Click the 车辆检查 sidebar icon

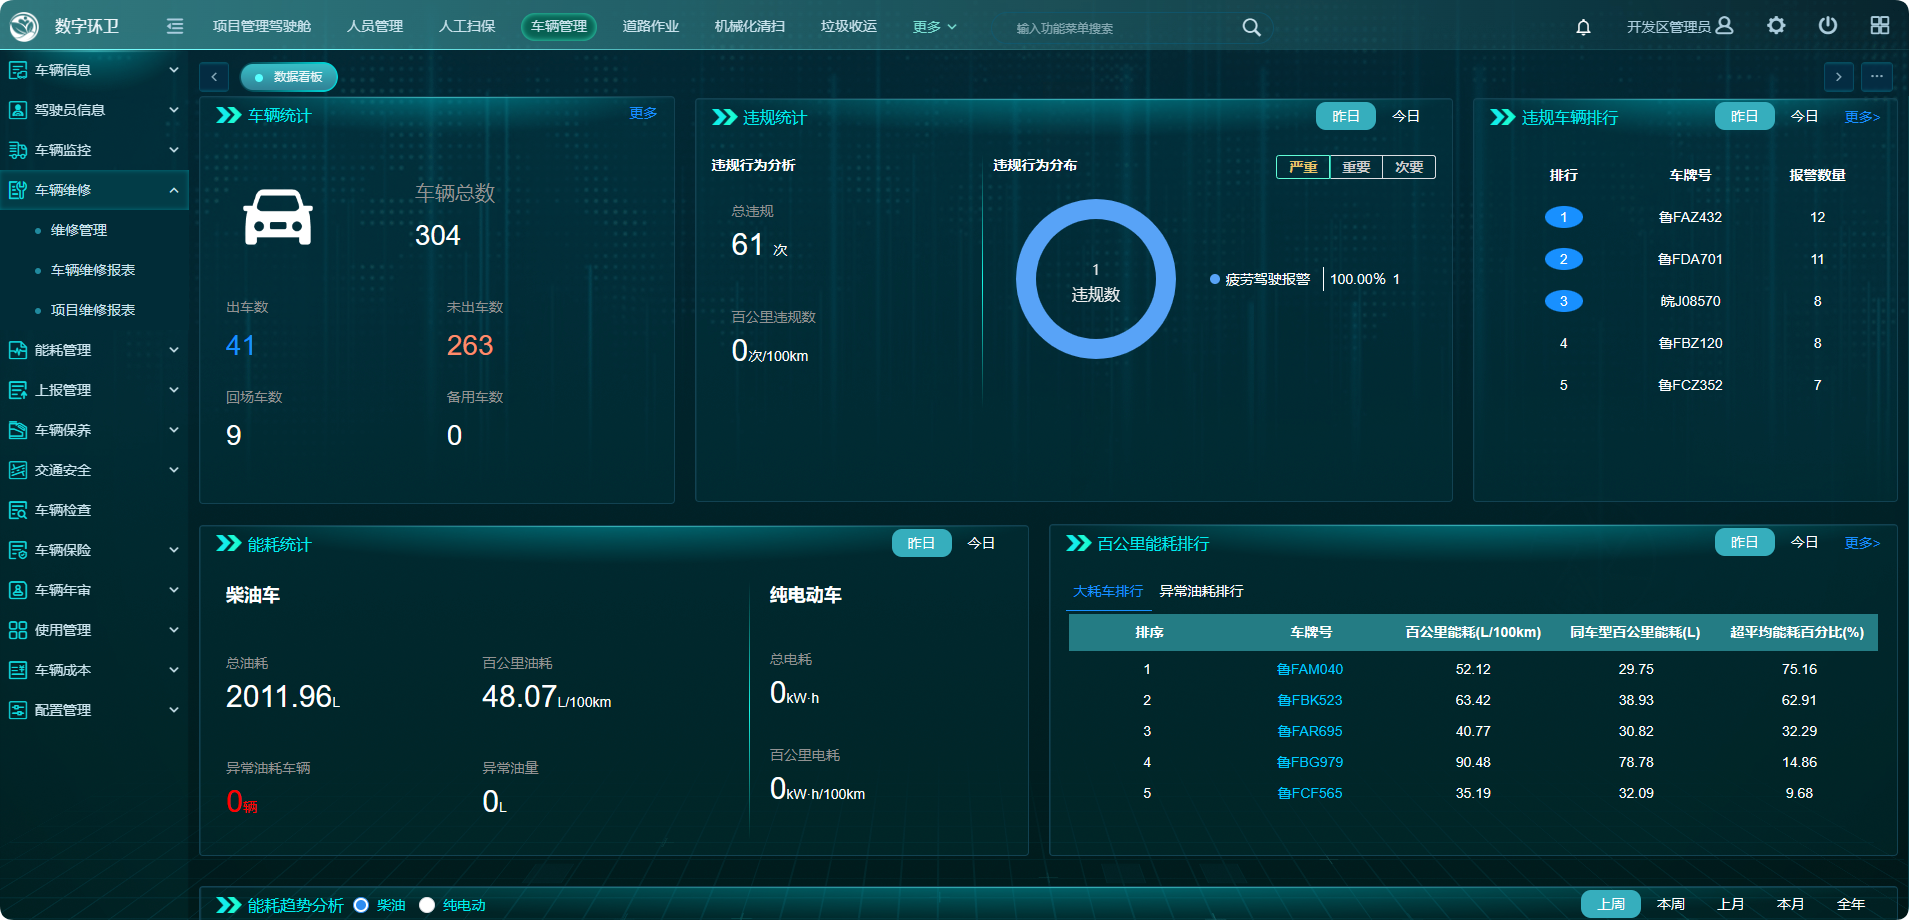click(x=18, y=510)
